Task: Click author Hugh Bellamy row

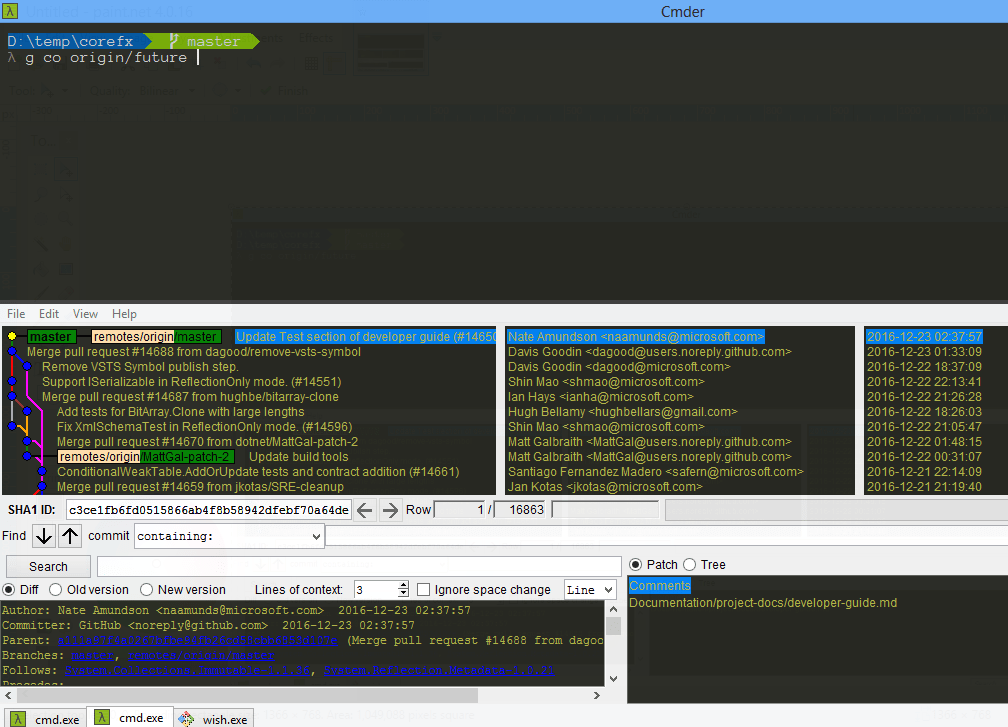Action: point(622,411)
